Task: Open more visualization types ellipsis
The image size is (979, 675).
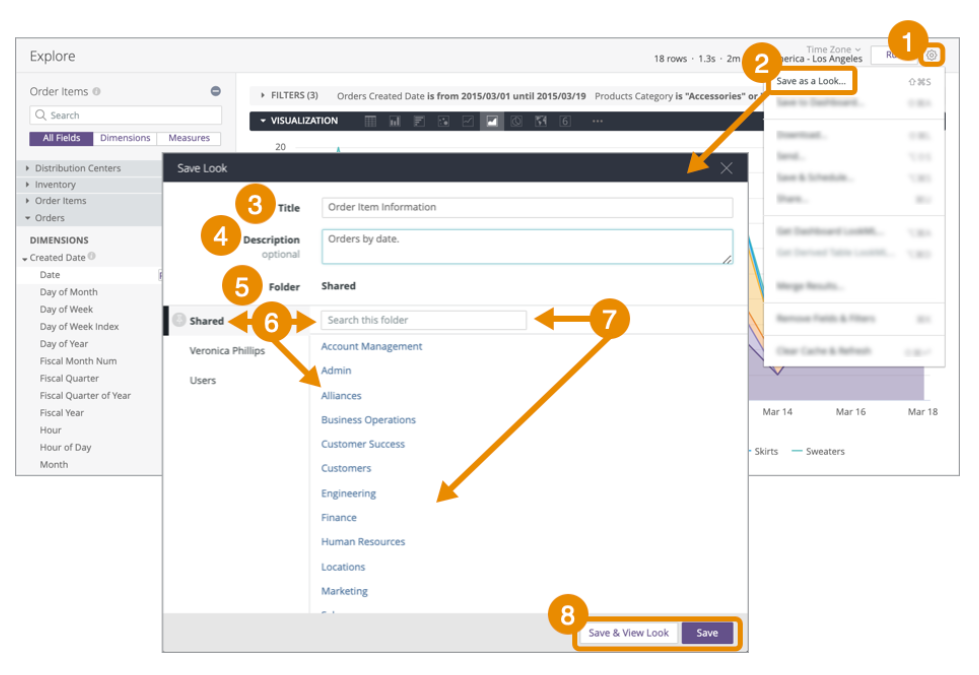Action: coord(598,121)
